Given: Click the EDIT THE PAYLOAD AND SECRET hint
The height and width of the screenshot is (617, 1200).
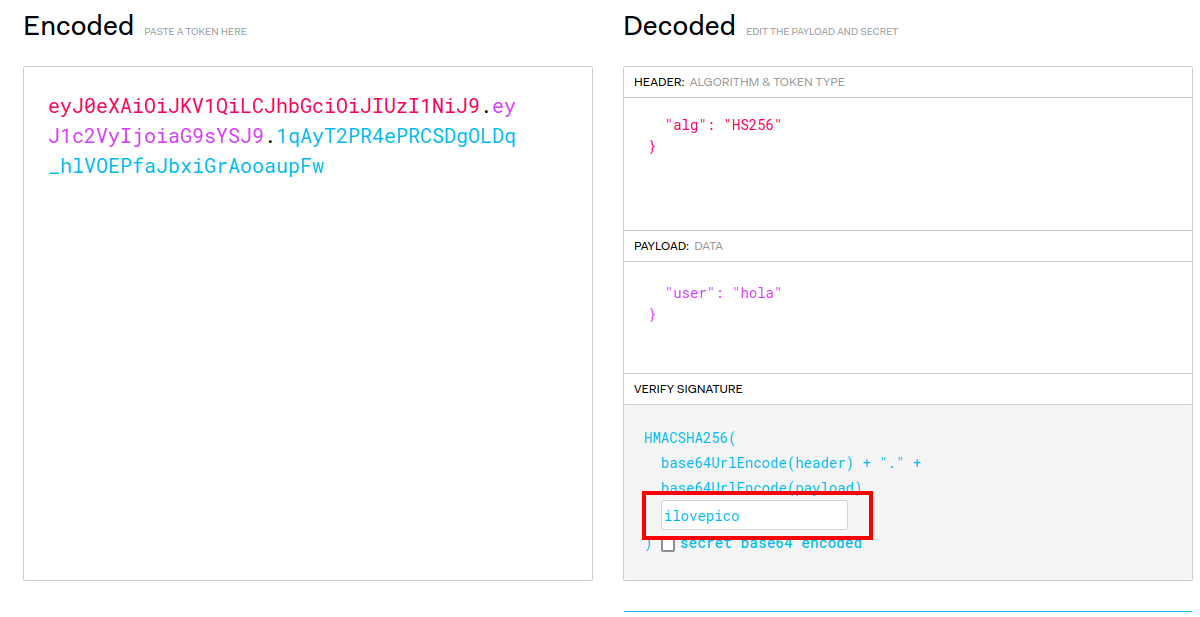Looking at the screenshot, I should point(822,32).
